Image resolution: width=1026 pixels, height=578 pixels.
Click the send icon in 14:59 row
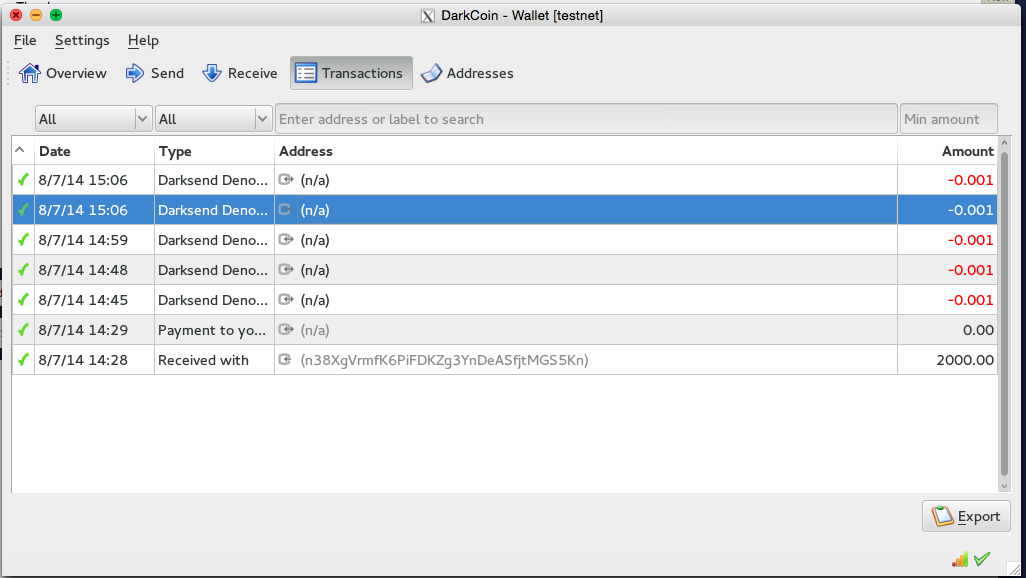click(x=285, y=240)
